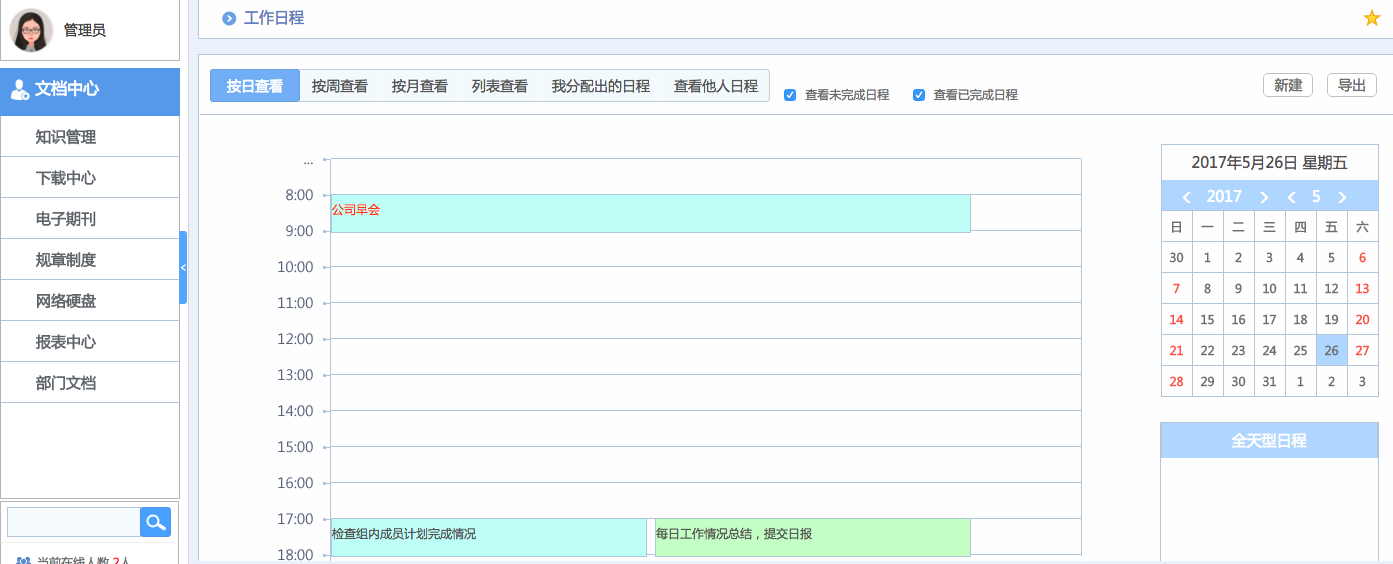Open 查看他人日程 tab
The height and width of the screenshot is (564, 1393).
point(715,86)
